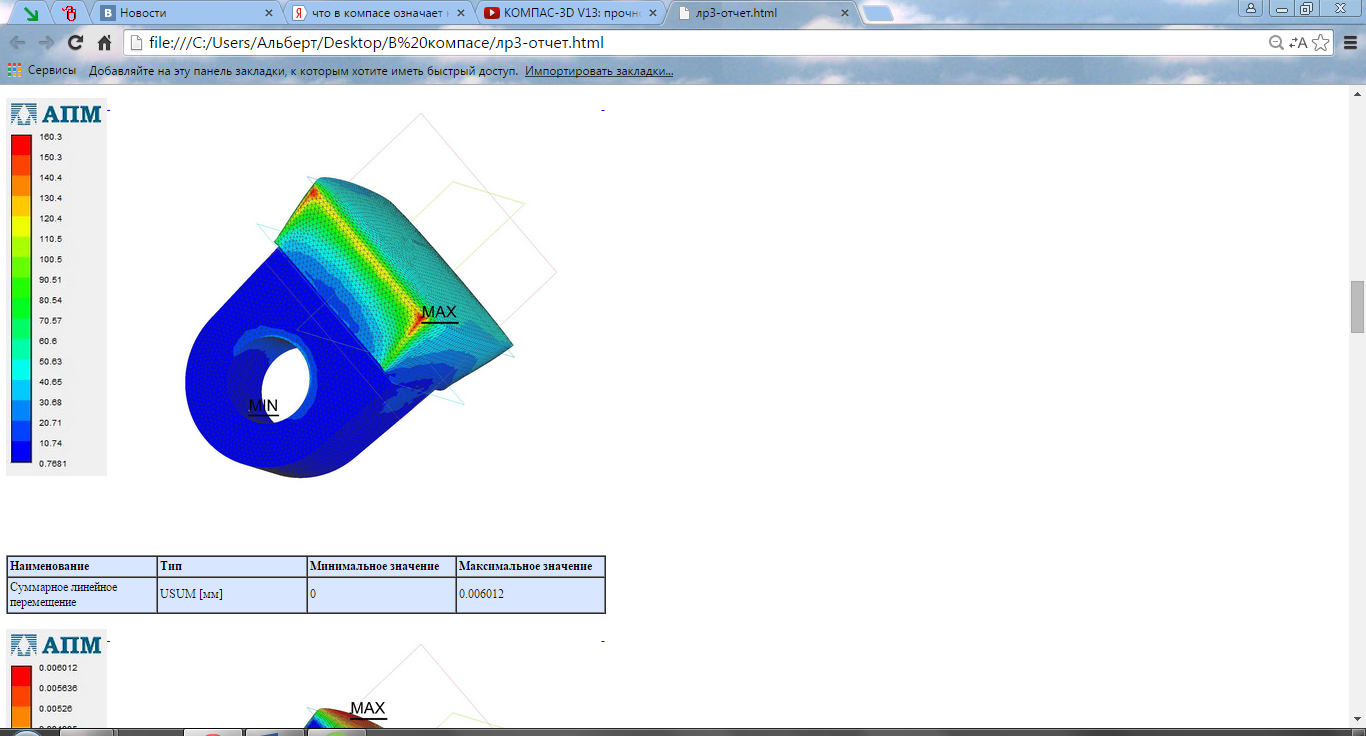Image resolution: width=1366 pixels, height=736 pixels.
Task: Switch to pinned tab with green arrow
Action: coord(31,13)
